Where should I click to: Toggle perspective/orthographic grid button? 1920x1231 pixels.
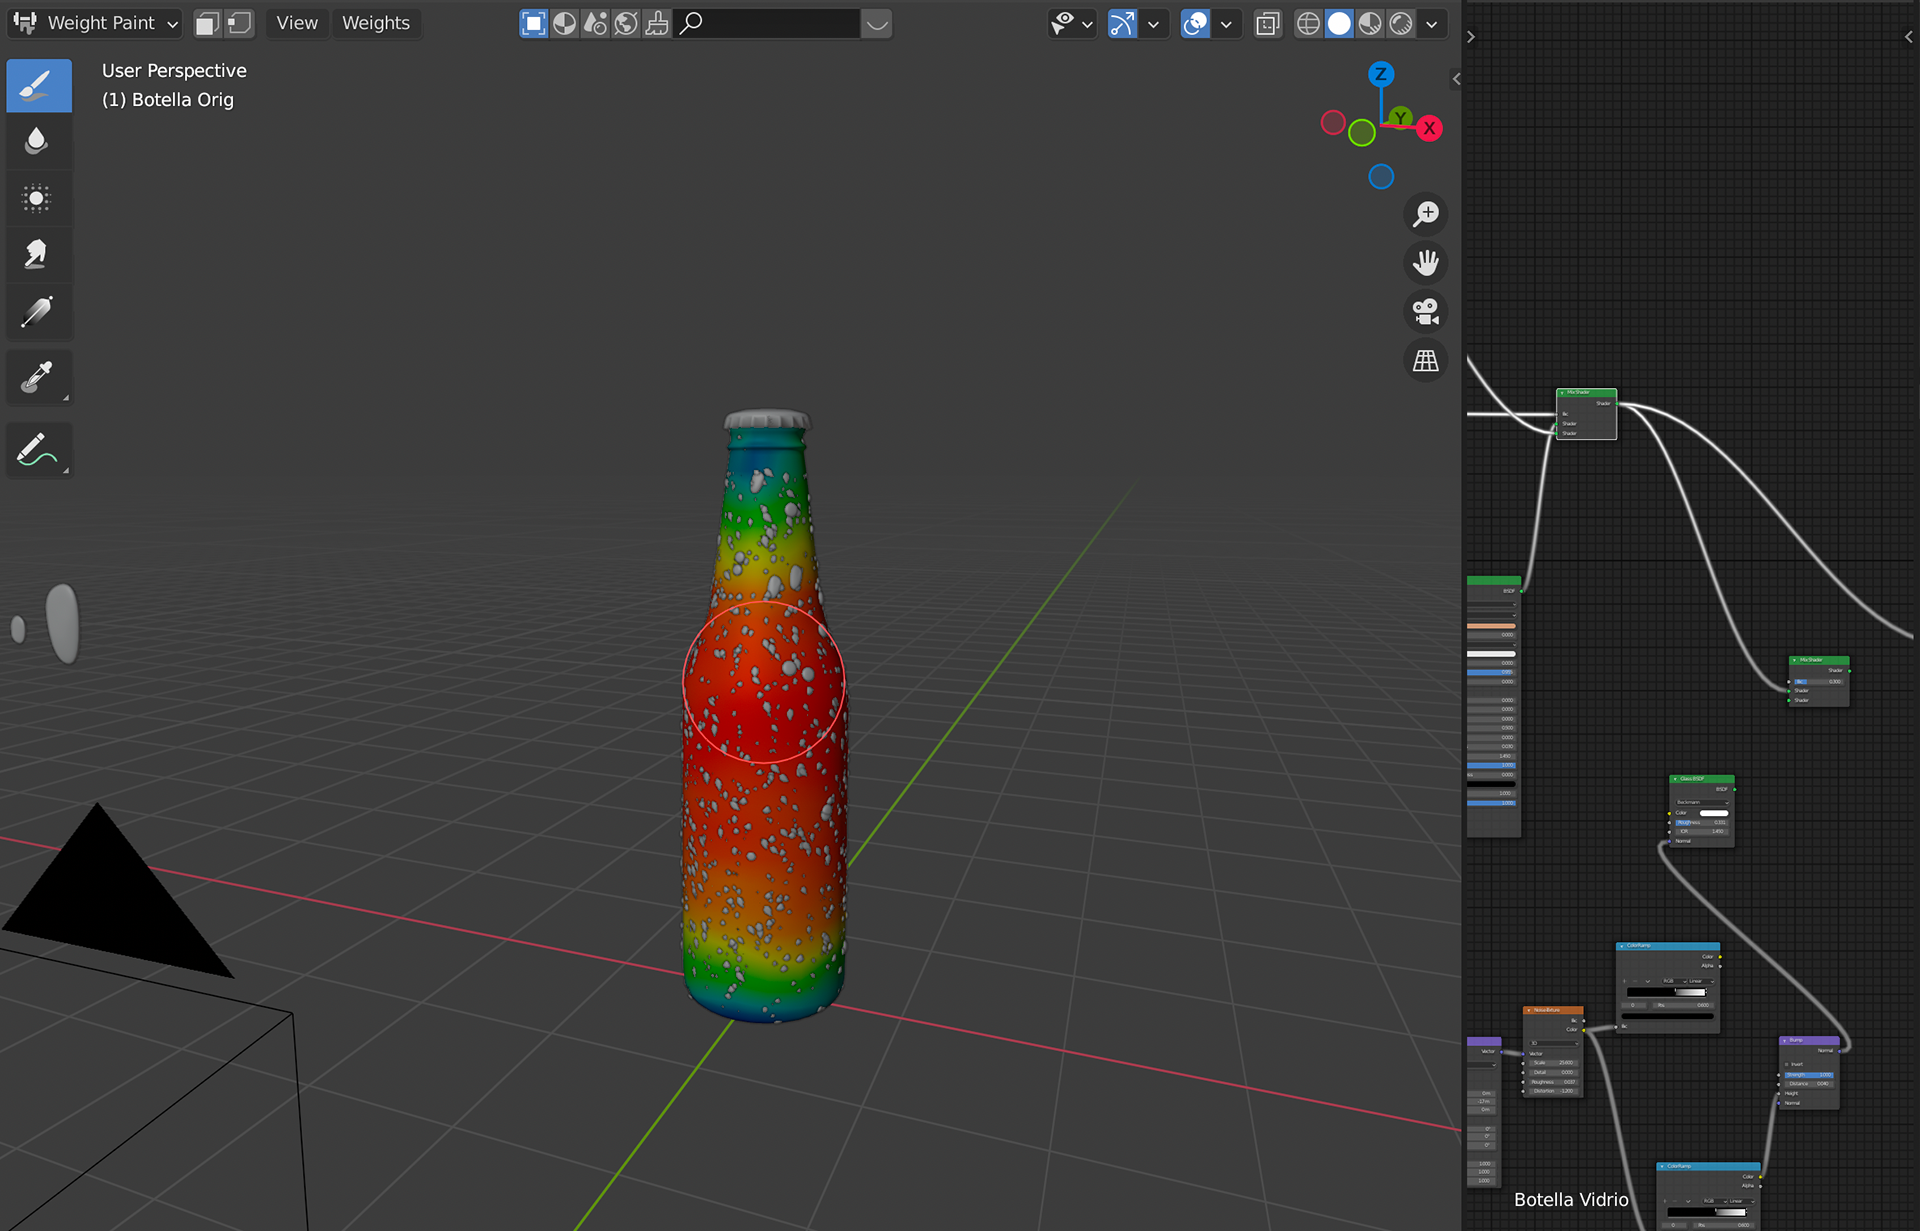(x=1426, y=361)
